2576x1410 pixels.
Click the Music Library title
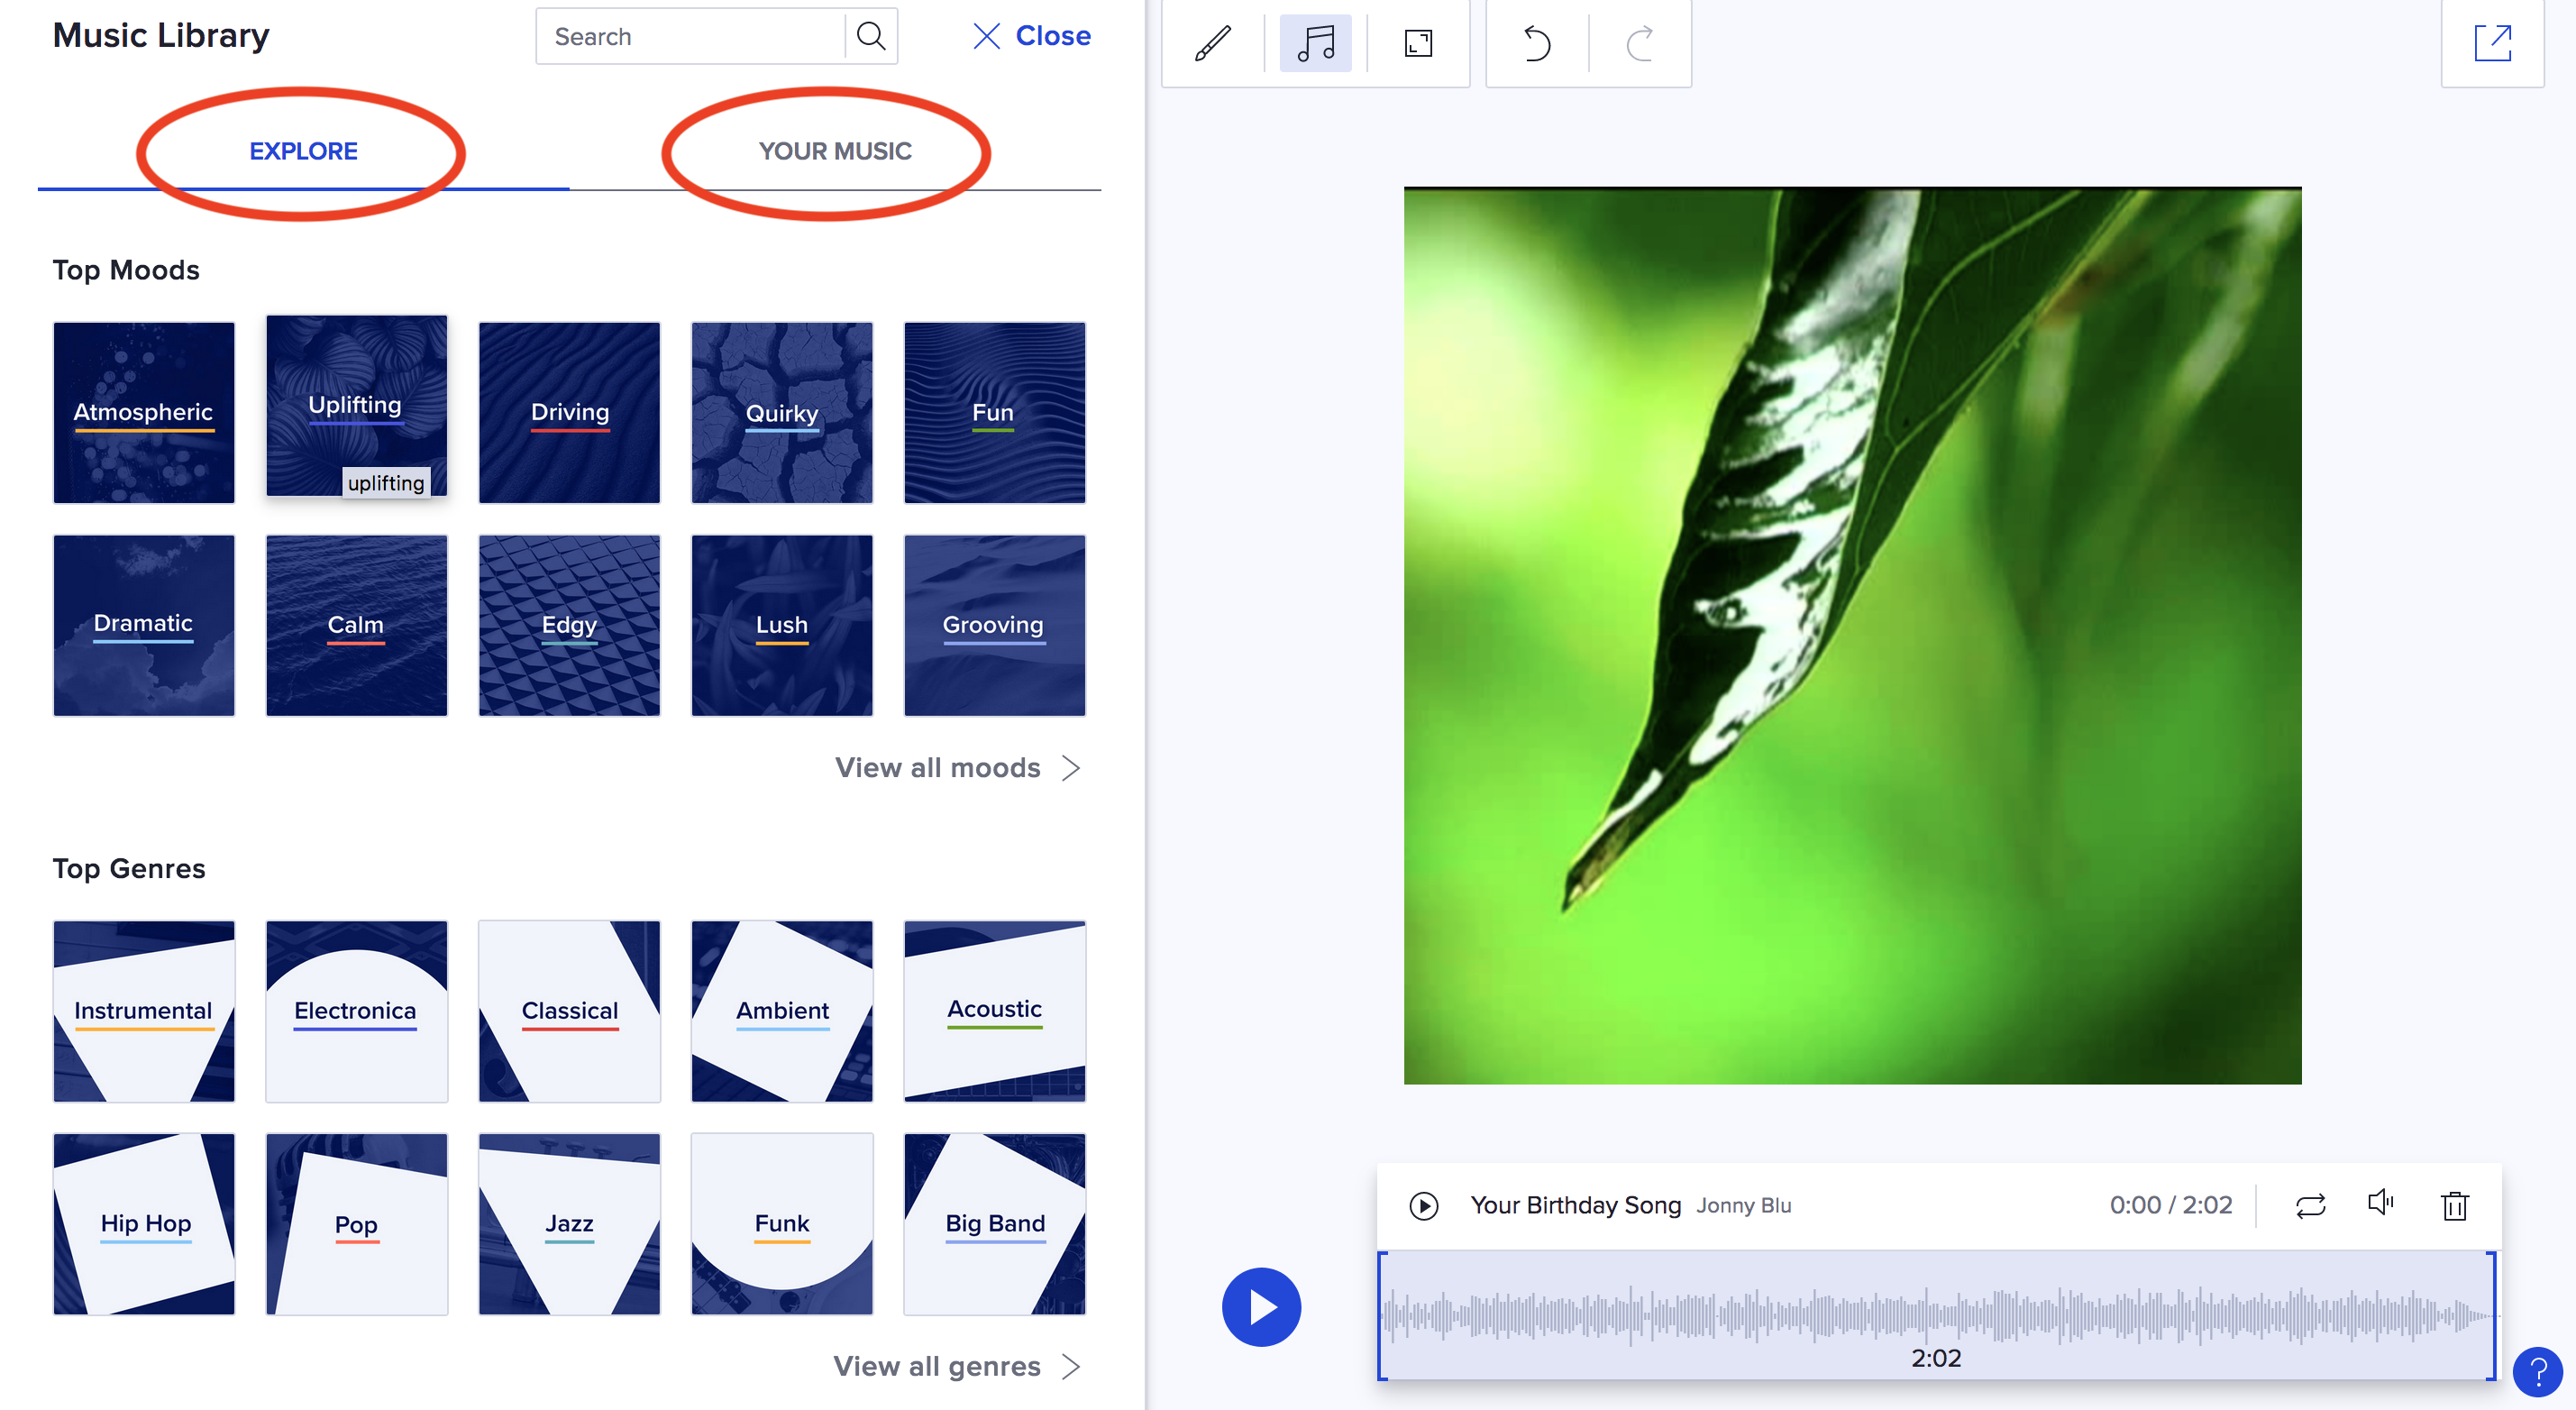coord(161,35)
